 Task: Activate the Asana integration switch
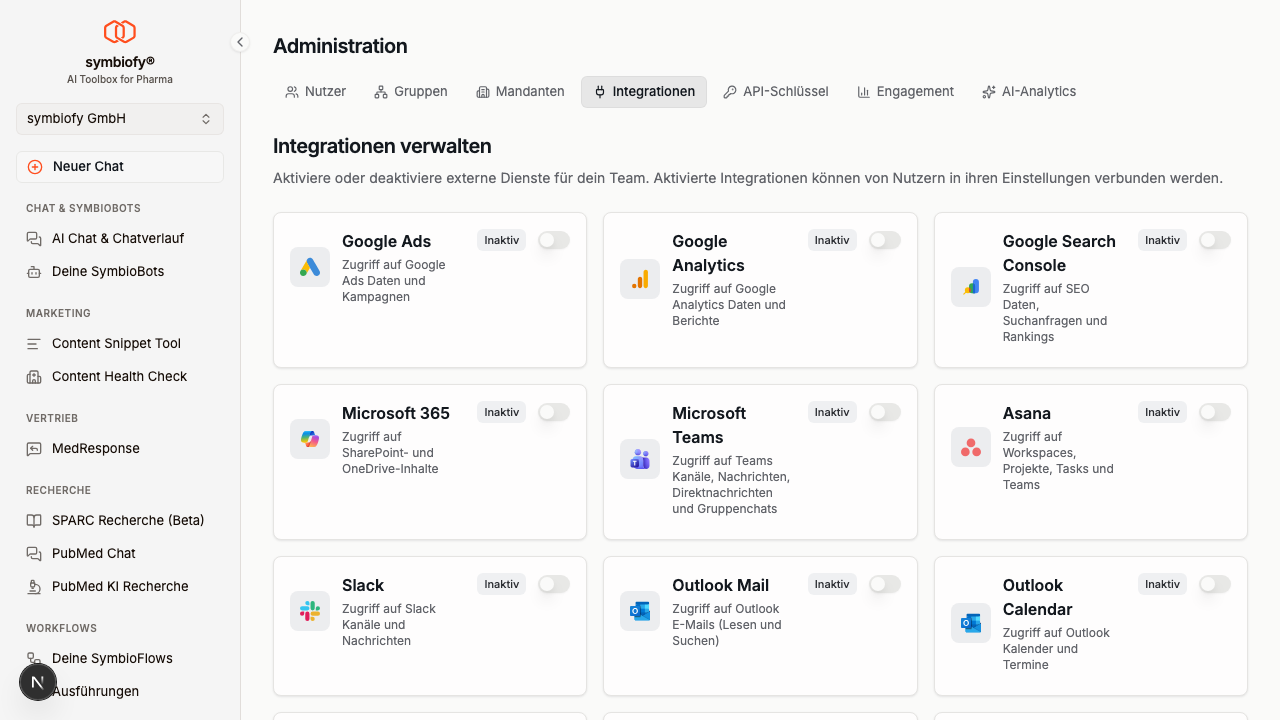(x=1214, y=412)
